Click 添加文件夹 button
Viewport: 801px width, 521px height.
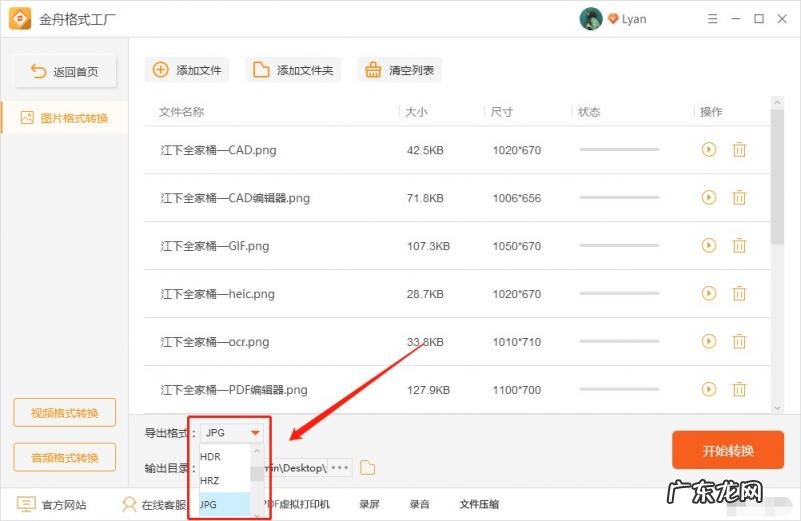click(293, 70)
